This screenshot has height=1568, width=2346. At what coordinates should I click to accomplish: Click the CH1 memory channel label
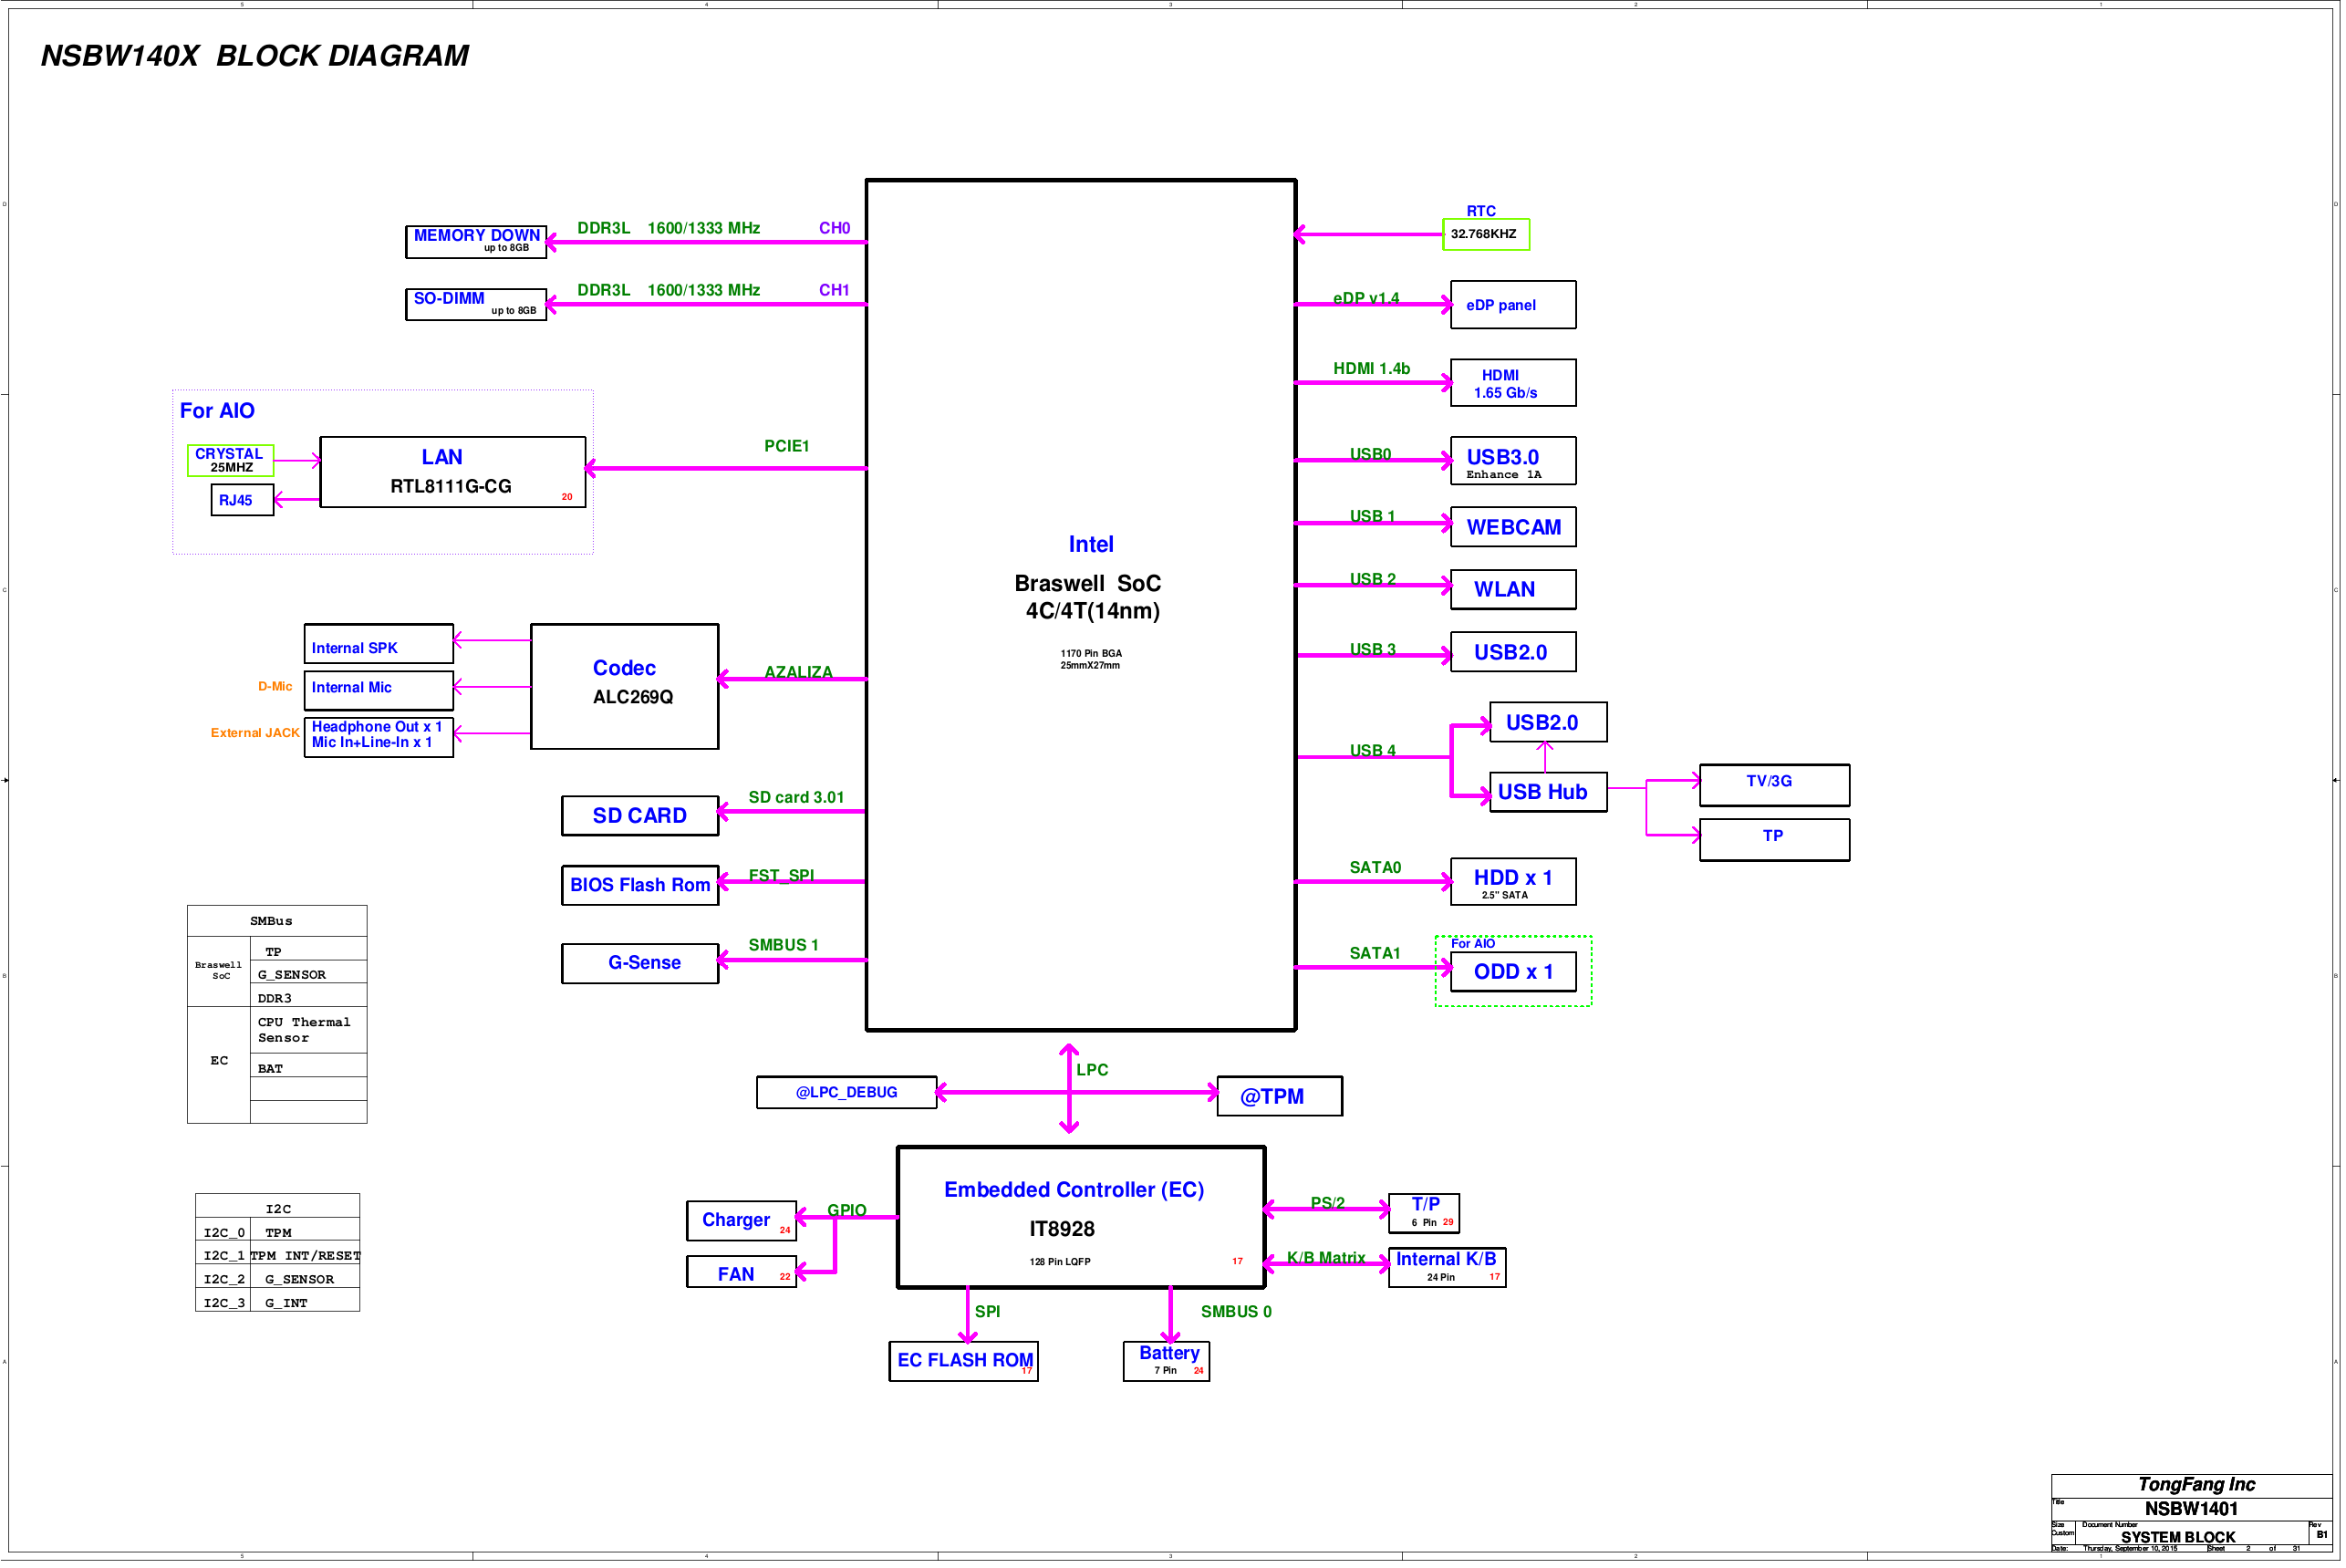(834, 290)
